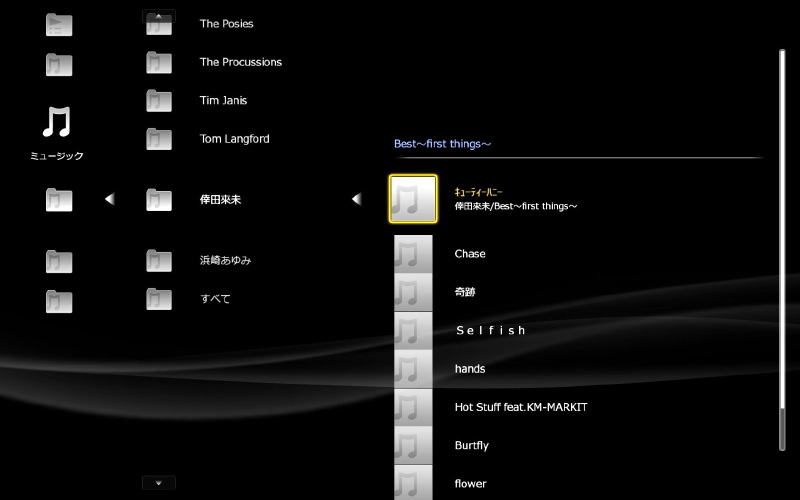This screenshot has height=500, width=800.
Task: Select the folder icon beside The Procussions
Action: (159, 62)
